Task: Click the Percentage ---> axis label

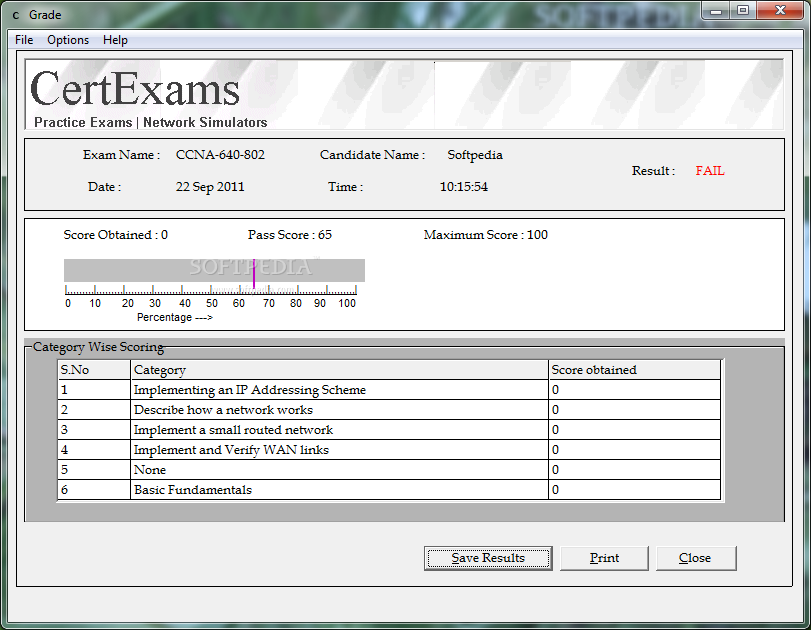Action: (x=174, y=317)
